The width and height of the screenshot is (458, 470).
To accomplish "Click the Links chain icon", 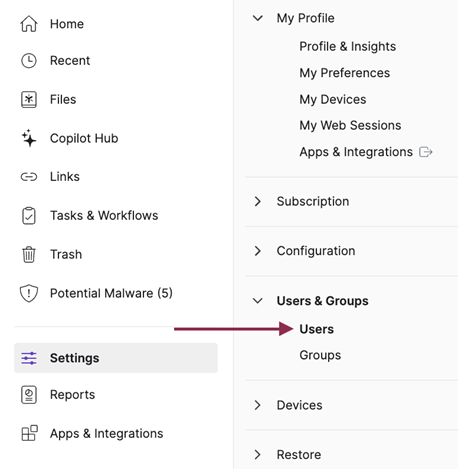I will (x=29, y=177).
